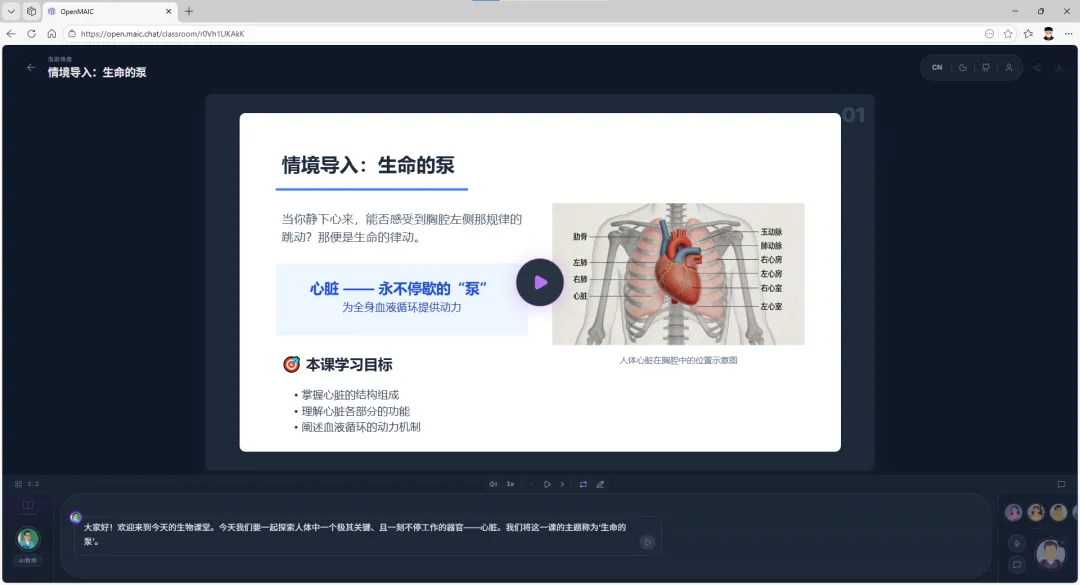Click the teacher's speech bubble text
The height and width of the screenshot is (585, 1080).
[355, 534]
